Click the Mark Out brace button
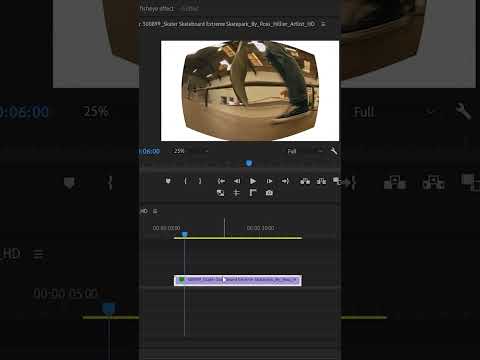This screenshot has width=480, height=360. click(x=200, y=181)
